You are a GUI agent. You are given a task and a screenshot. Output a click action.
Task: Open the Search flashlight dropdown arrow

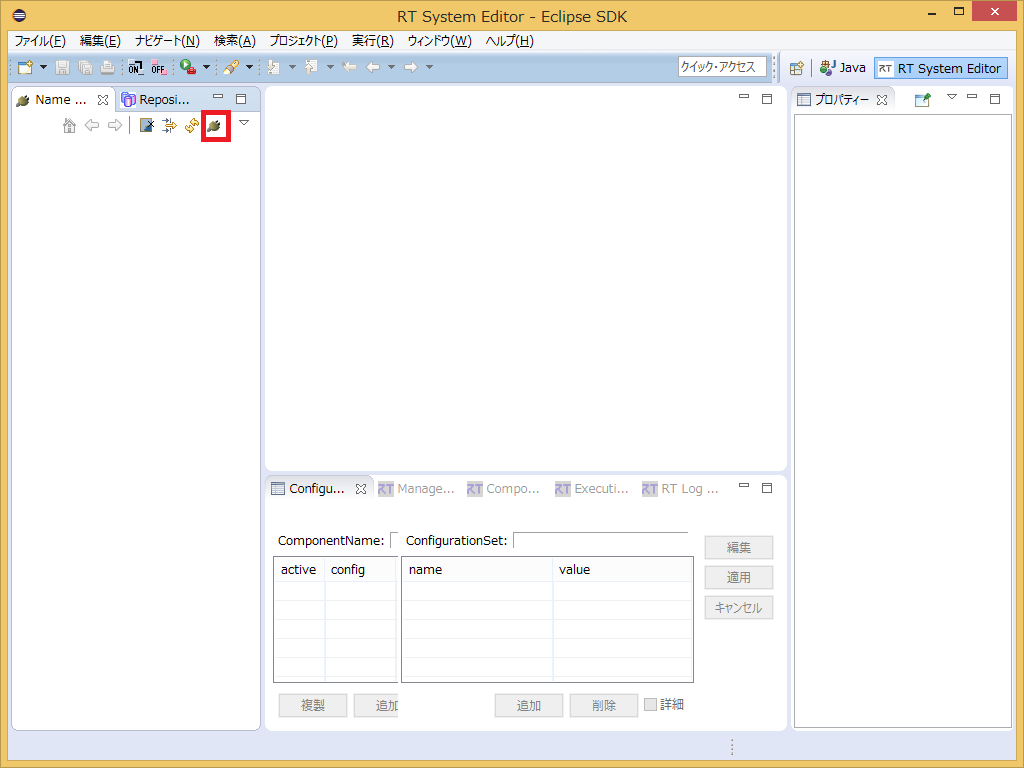click(249, 67)
